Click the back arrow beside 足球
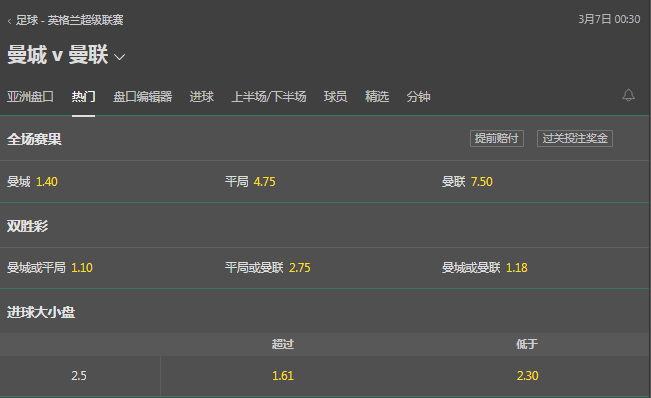 9,21
